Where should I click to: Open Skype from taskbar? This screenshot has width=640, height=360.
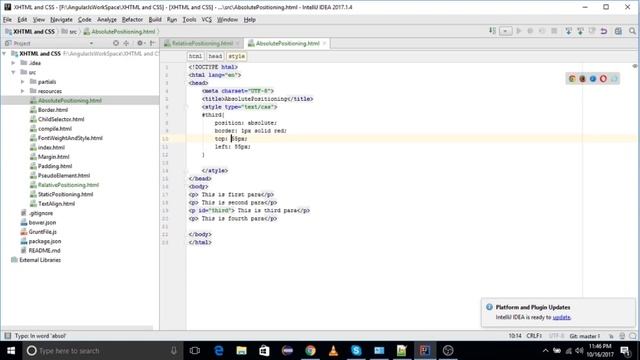[x=356, y=351]
